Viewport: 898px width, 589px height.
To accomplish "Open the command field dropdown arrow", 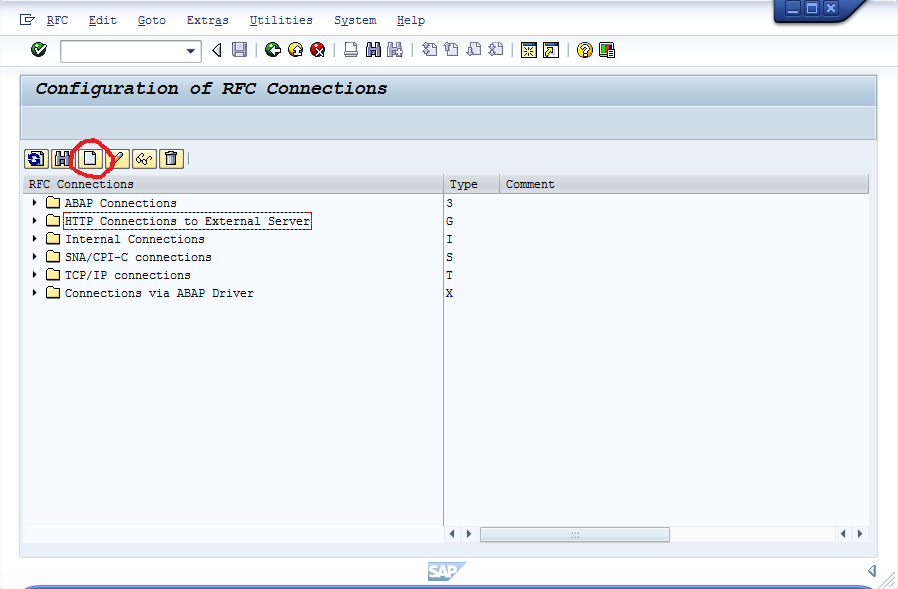I will click(191, 51).
